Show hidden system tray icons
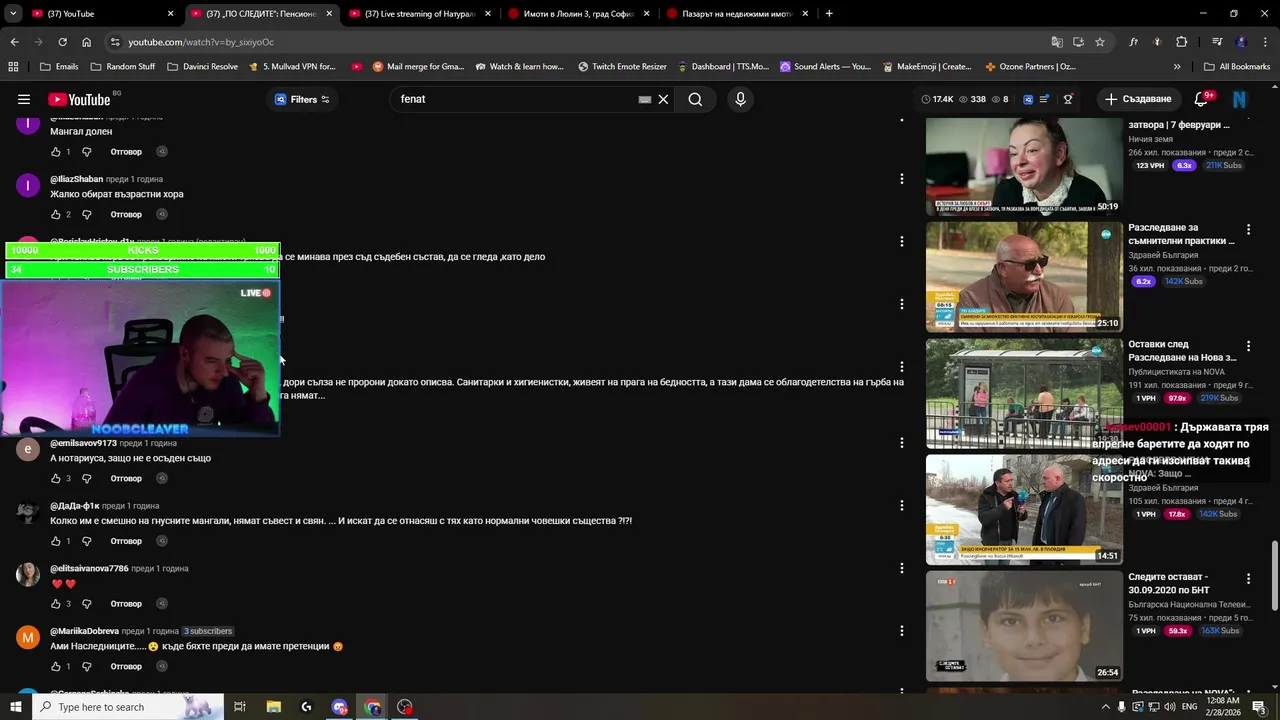The height and width of the screenshot is (720, 1280). 1105,707
